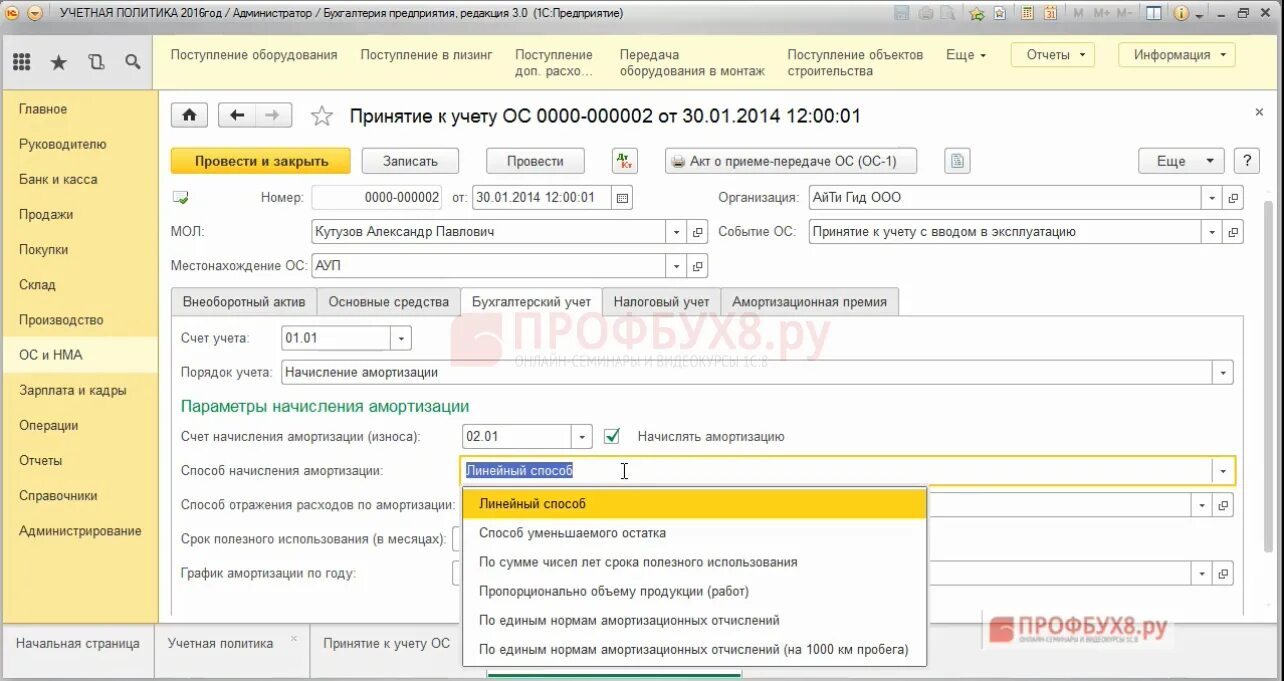
Task: Open calendar icon in title bar
Action: point(1050,14)
